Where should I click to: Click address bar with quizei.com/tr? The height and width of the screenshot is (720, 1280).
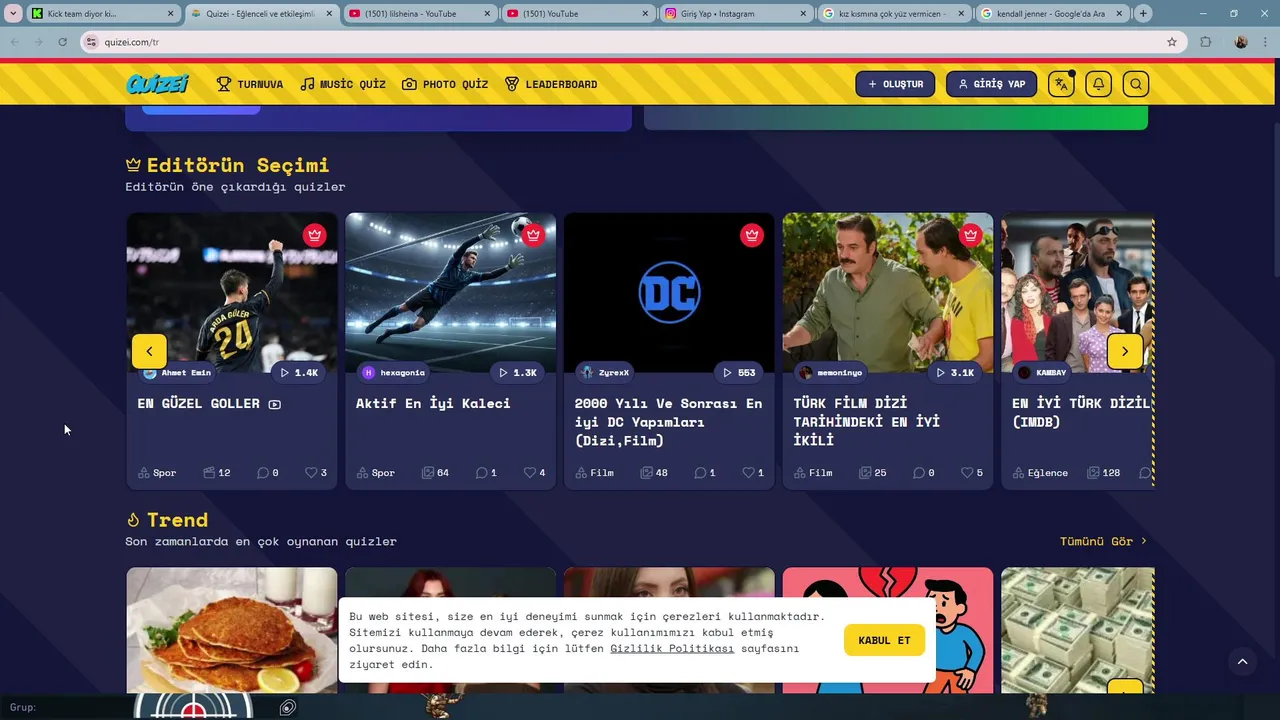[x=632, y=42]
